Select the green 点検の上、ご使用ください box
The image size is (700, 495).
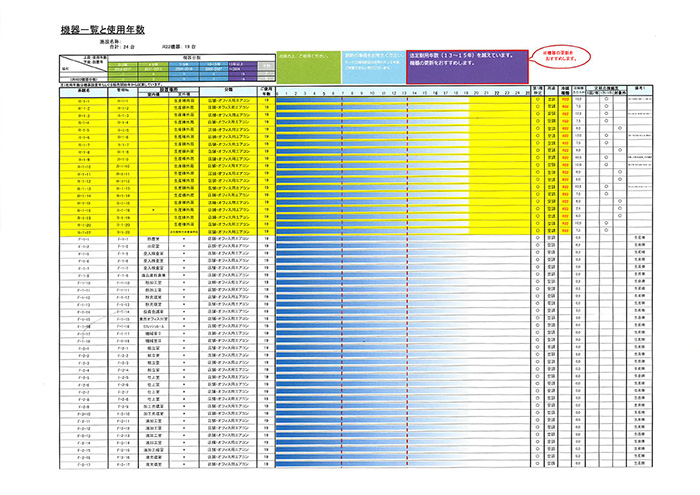[308, 67]
